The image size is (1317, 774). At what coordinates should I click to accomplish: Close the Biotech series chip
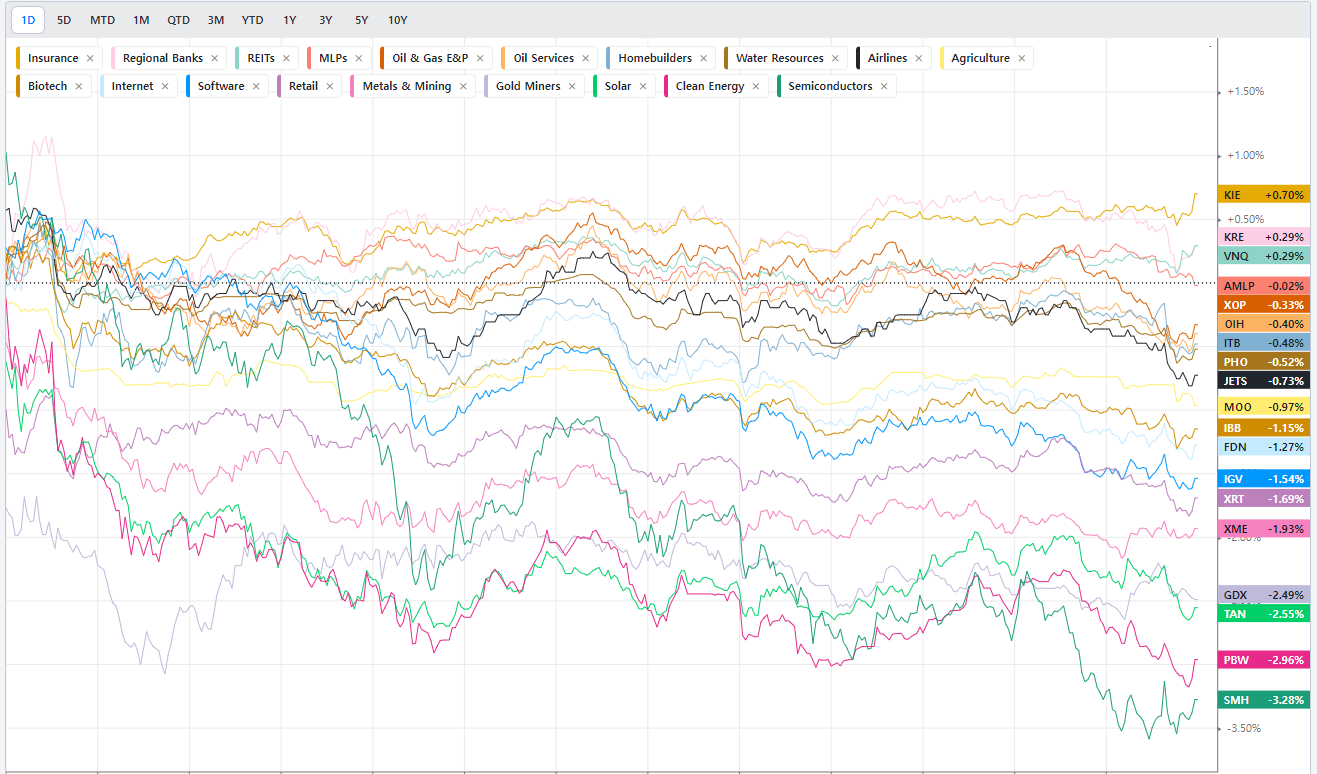pyautogui.click(x=79, y=86)
